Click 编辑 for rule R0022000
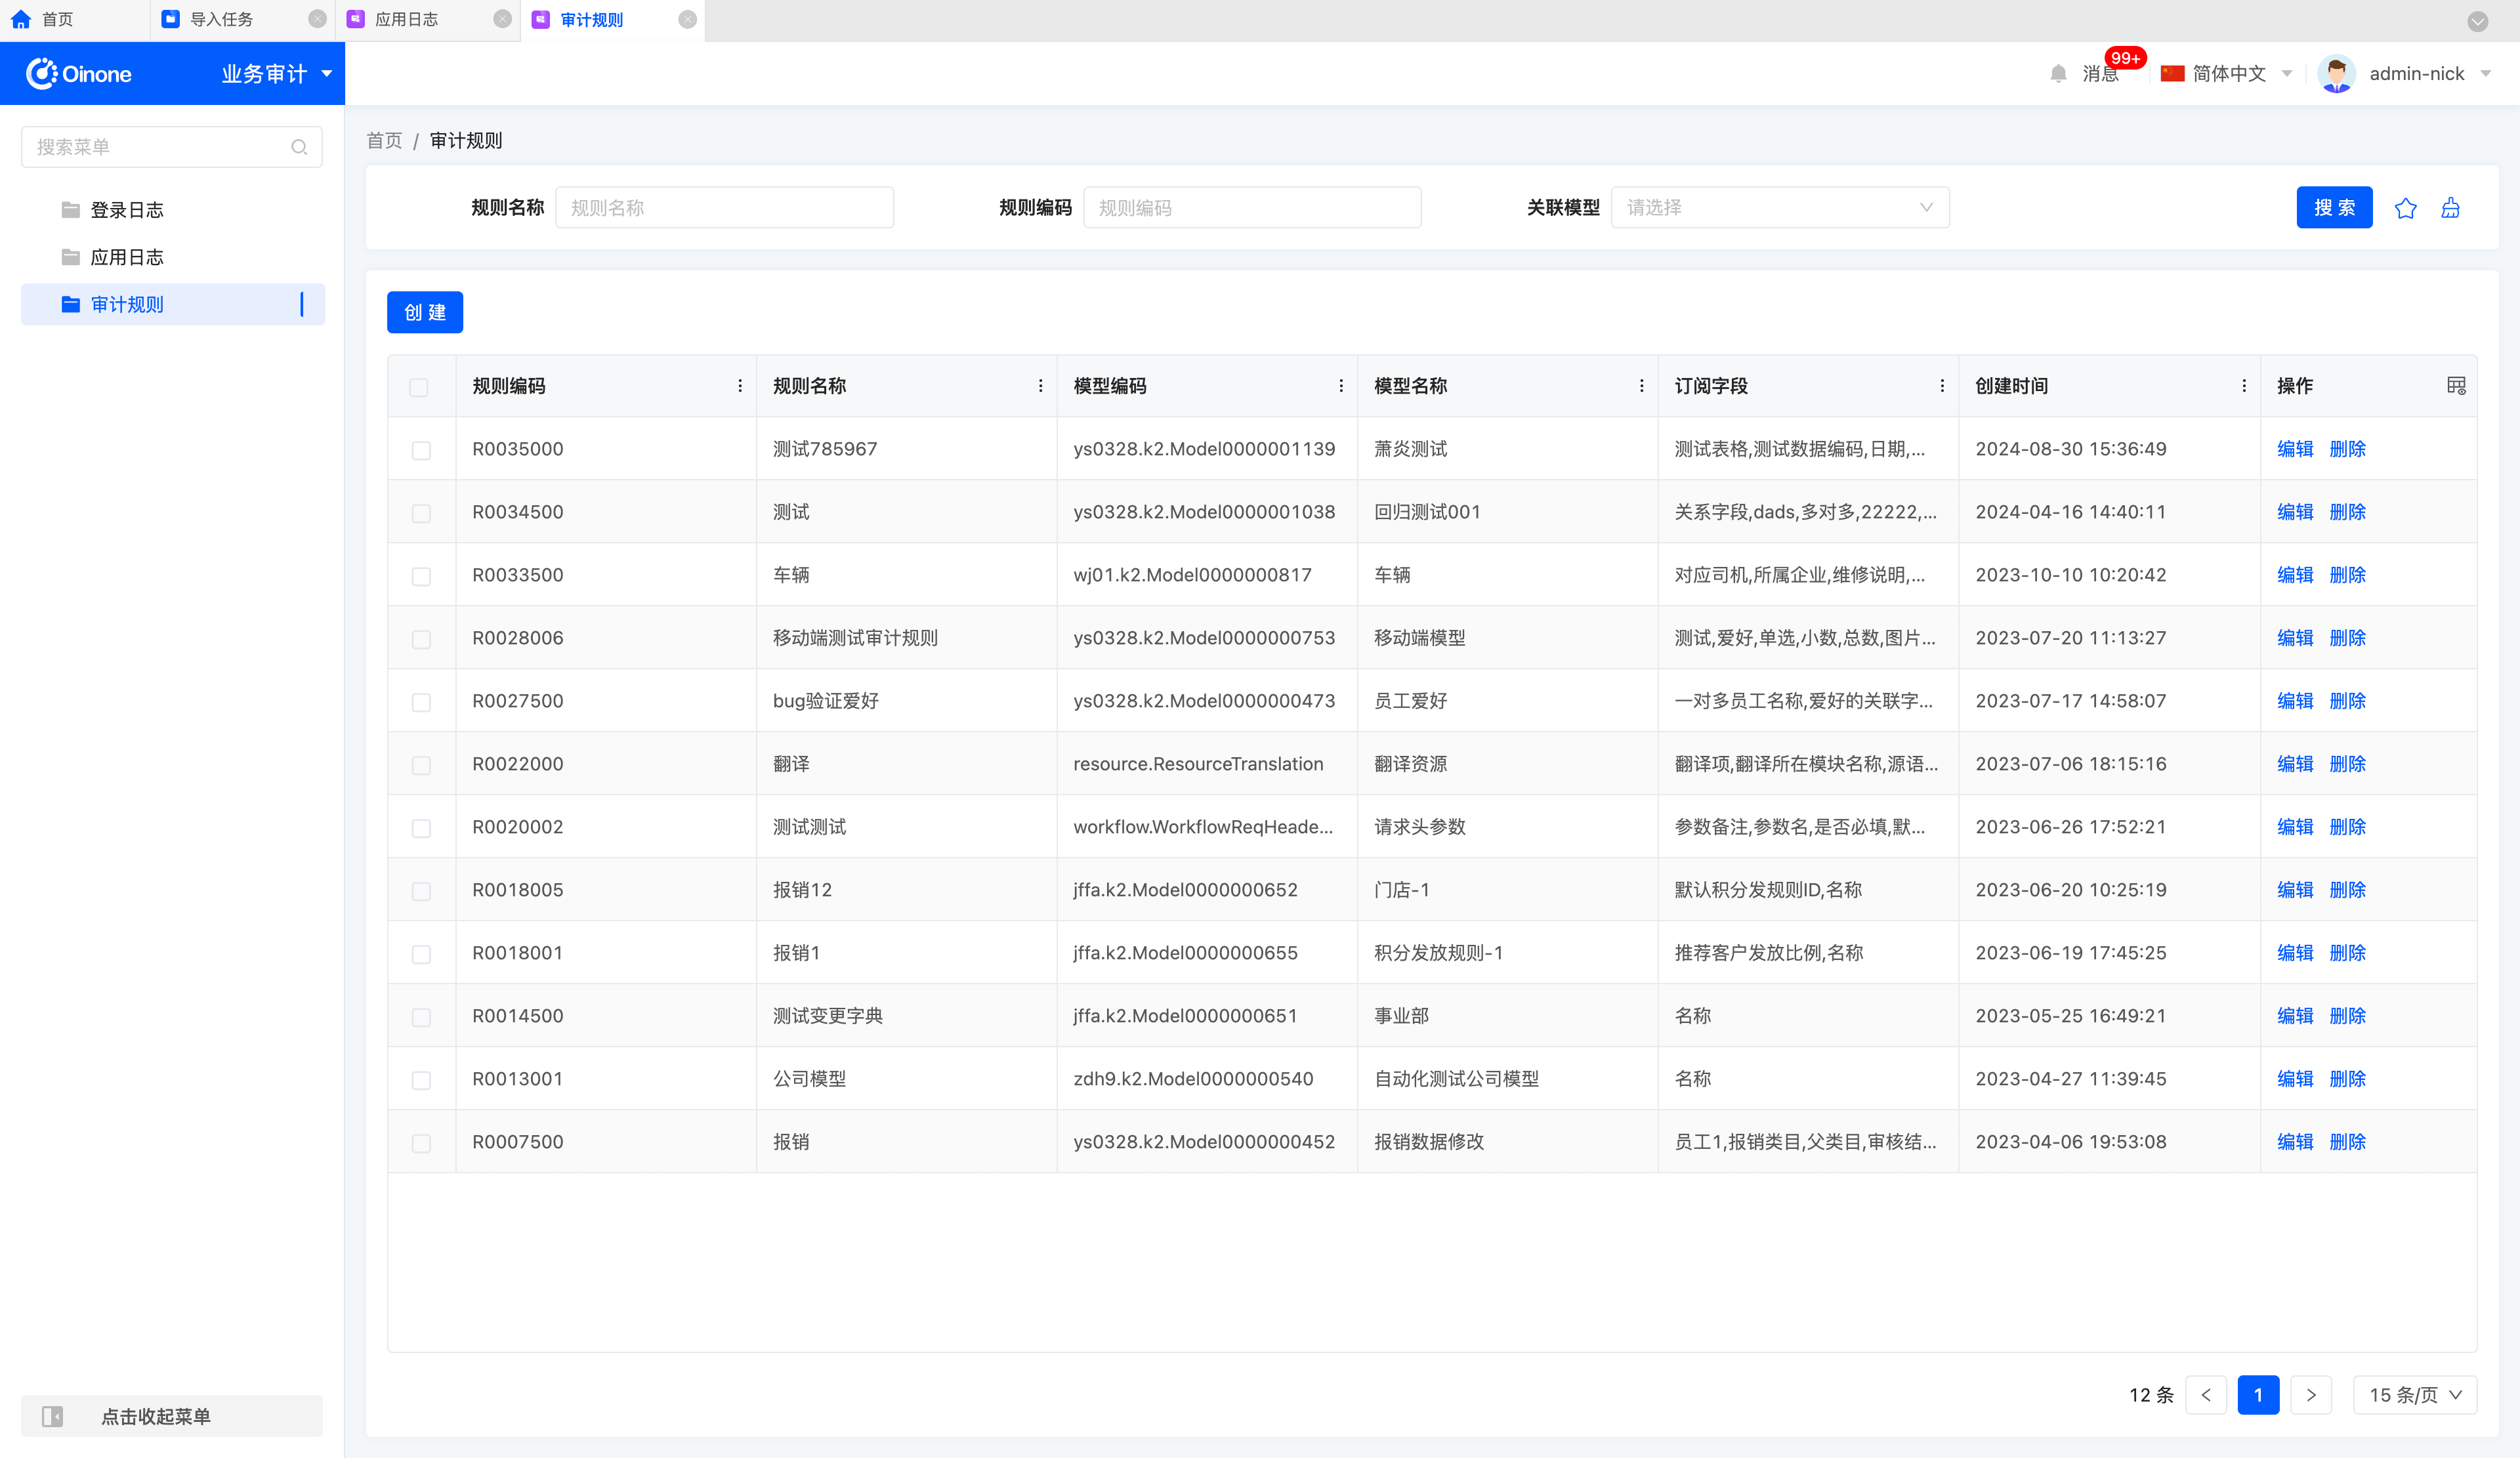This screenshot has width=2520, height=1458. coord(2295,763)
